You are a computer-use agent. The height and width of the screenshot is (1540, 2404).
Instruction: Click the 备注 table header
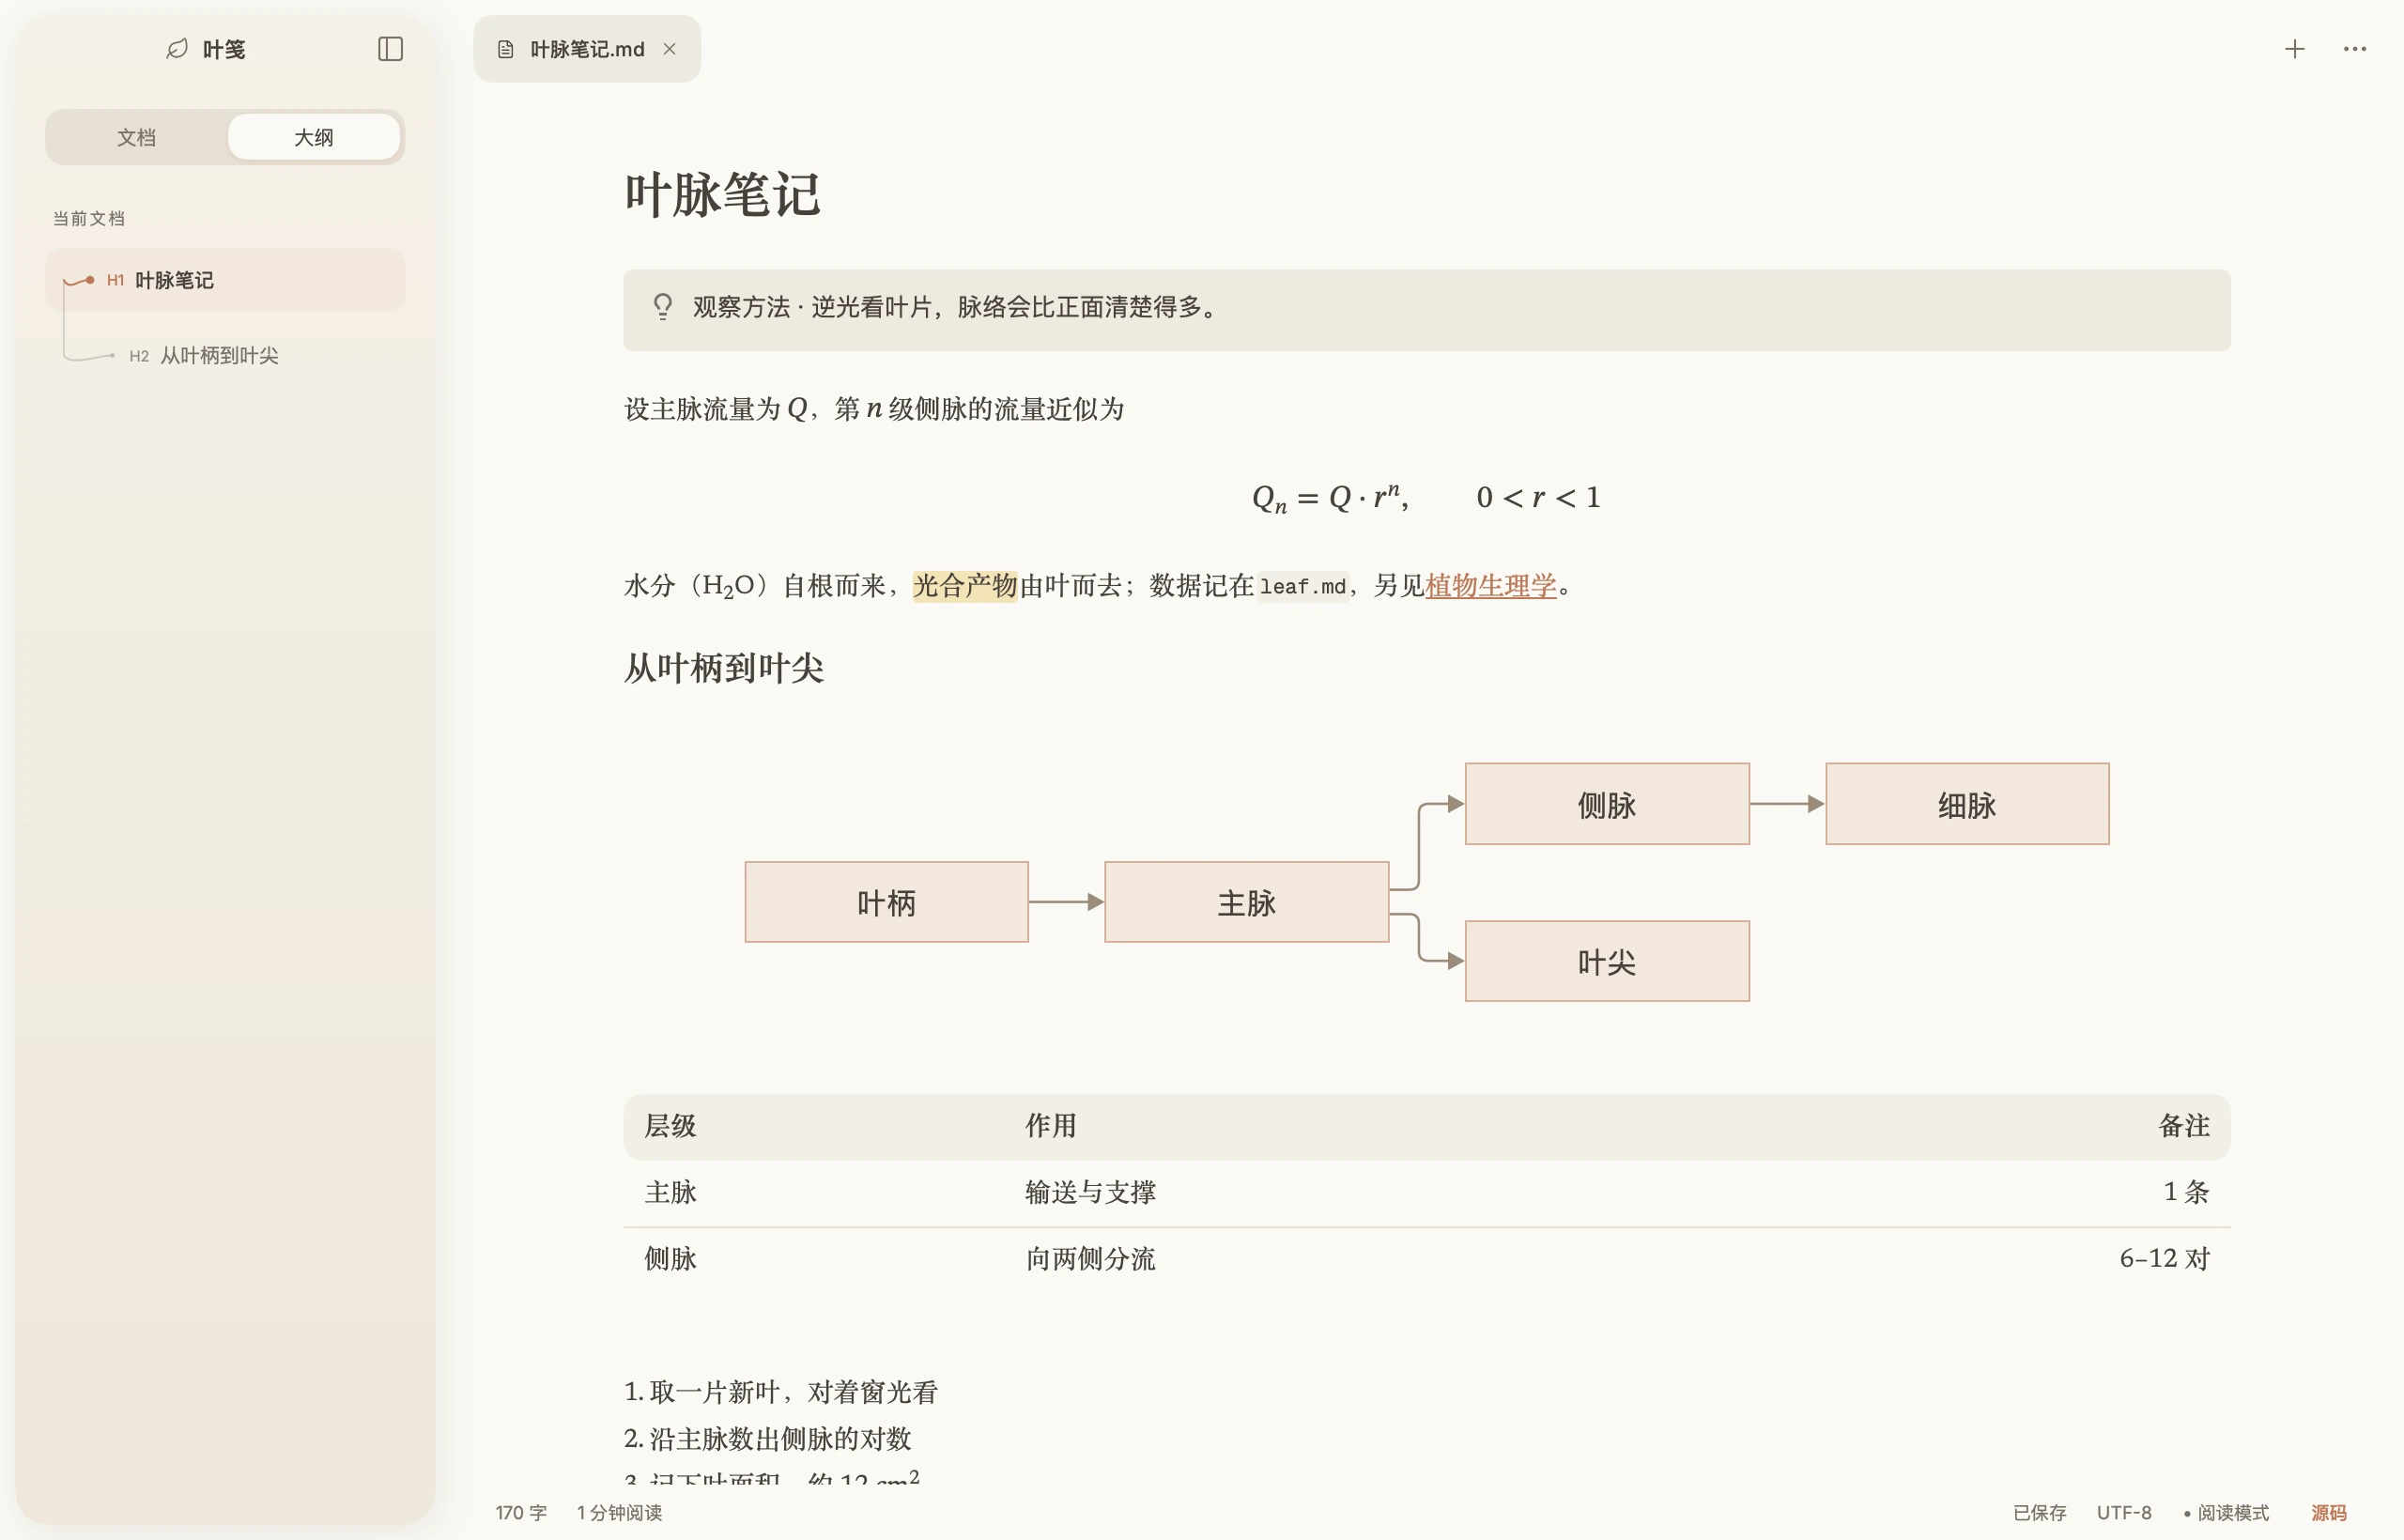click(2183, 1126)
